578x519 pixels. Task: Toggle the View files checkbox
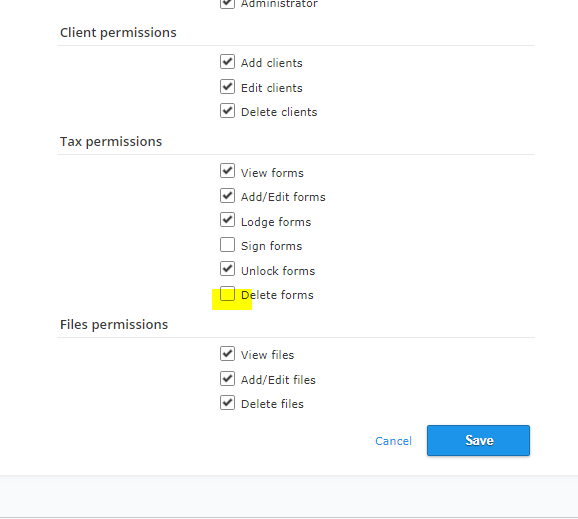click(227, 353)
